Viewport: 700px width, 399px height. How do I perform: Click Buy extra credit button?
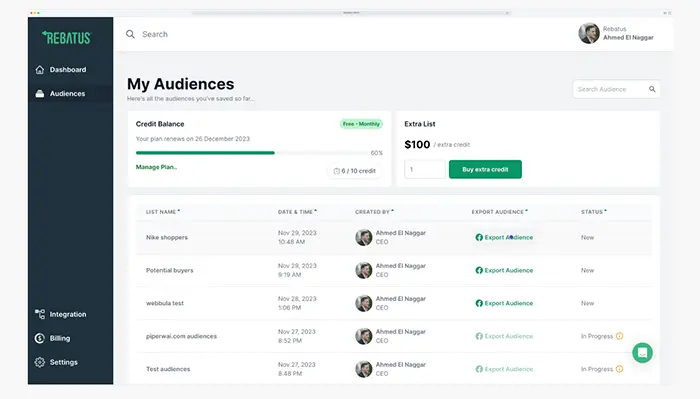pos(485,170)
